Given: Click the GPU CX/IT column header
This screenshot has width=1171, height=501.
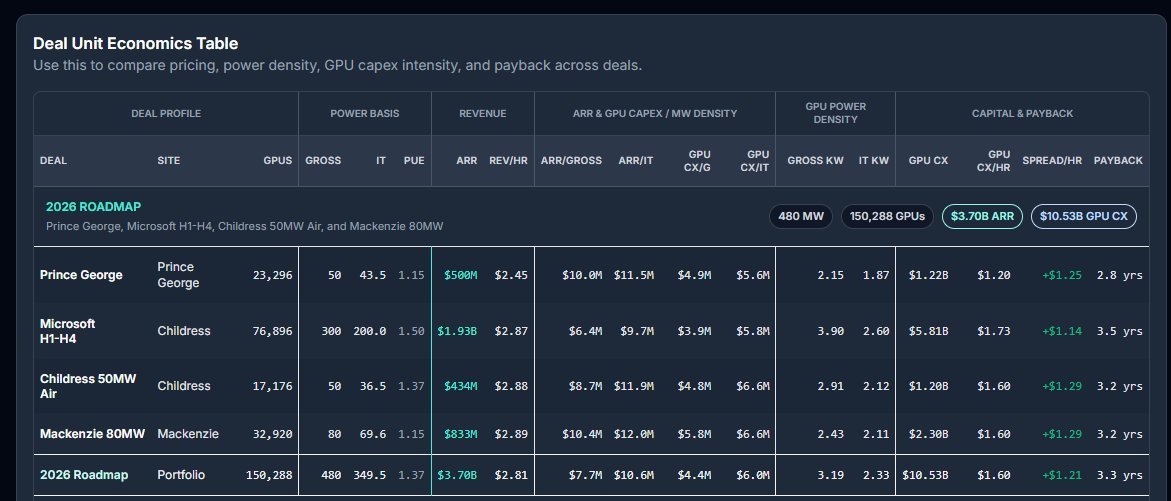Looking at the screenshot, I should [x=755, y=161].
